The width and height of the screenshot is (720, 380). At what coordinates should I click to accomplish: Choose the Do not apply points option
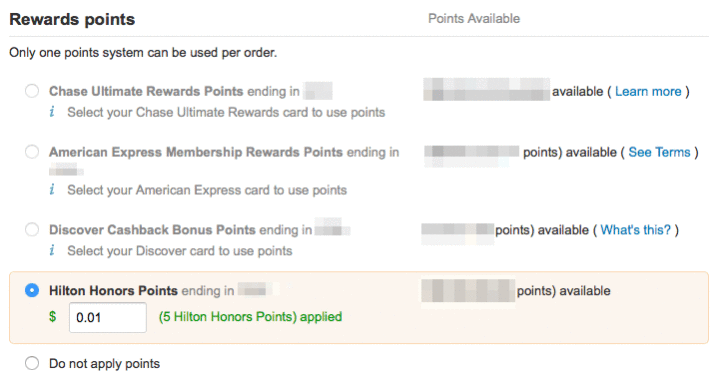tap(32, 363)
